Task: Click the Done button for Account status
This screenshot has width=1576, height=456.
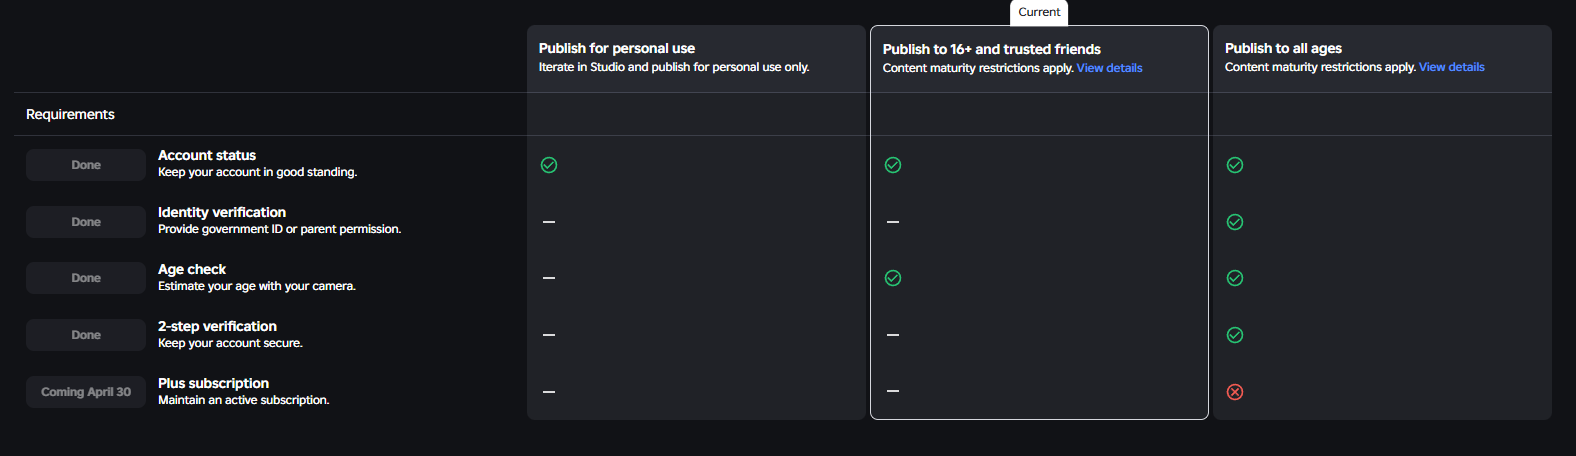Action: pos(86,165)
